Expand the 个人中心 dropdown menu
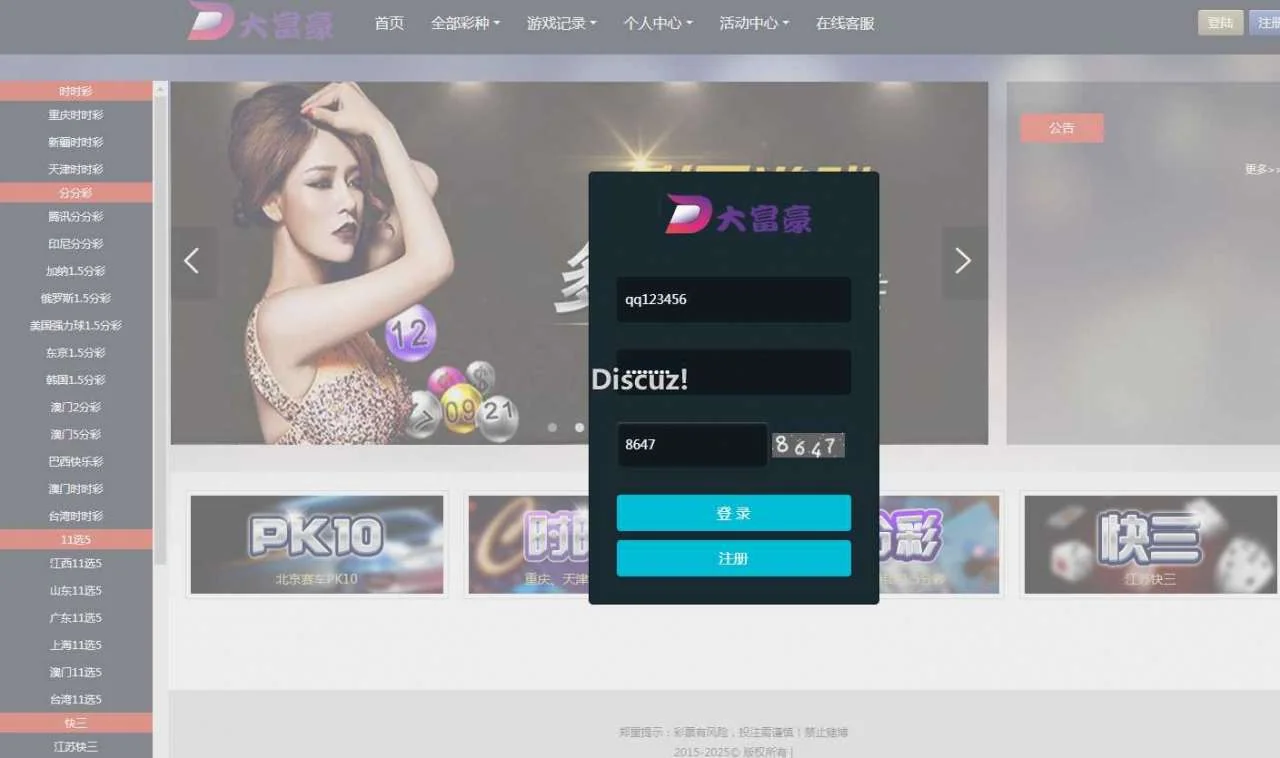Viewport: 1280px width, 758px height. pyautogui.click(x=657, y=23)
